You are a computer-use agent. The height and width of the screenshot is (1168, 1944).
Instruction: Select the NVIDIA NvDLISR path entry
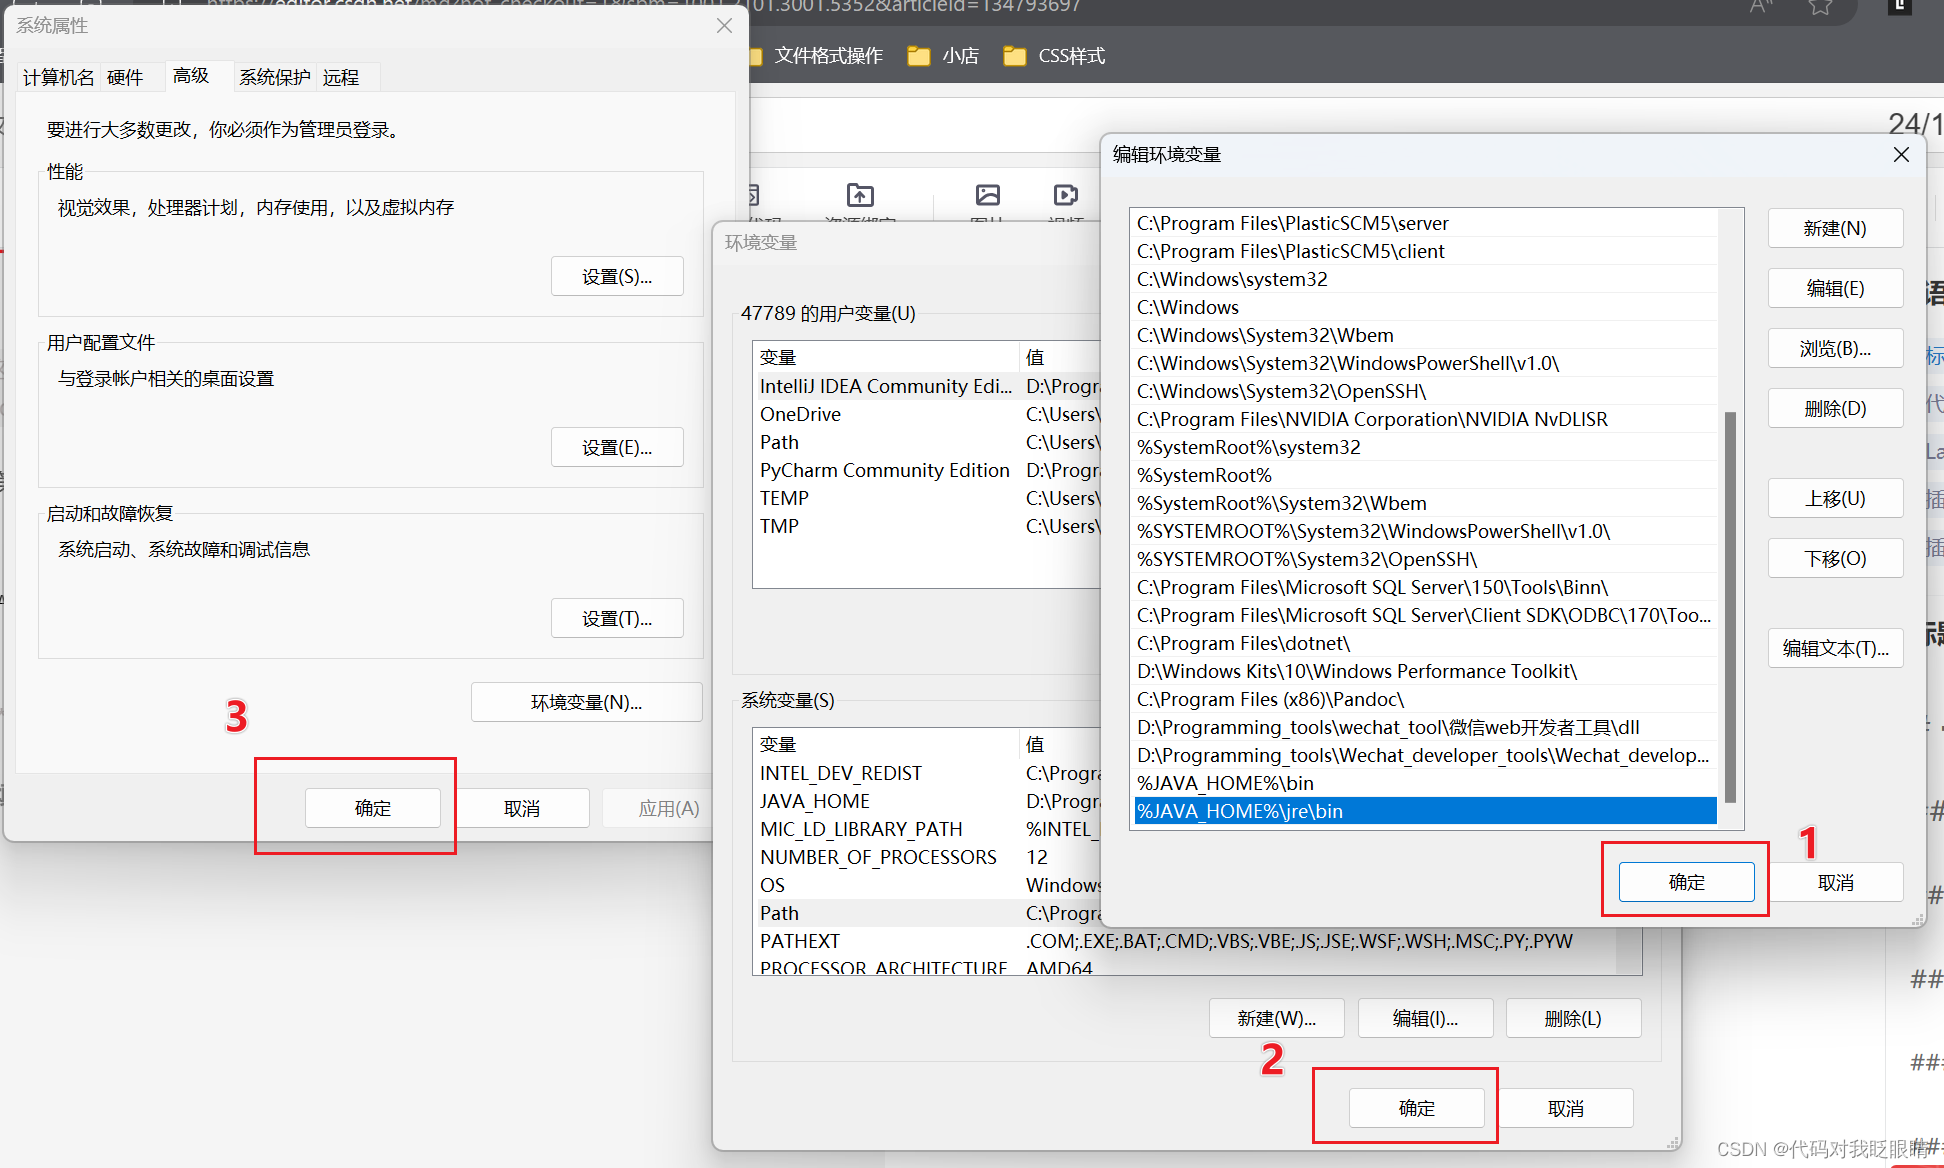coord(1425,419)
